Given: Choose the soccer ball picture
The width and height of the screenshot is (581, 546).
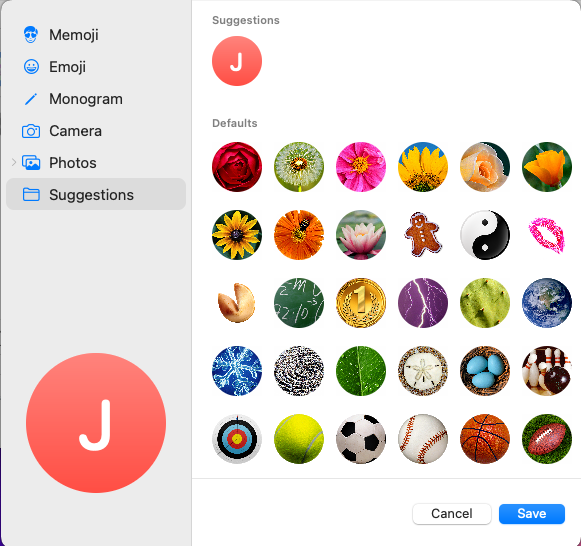Looking at the screenshot, I should point(361,439).
